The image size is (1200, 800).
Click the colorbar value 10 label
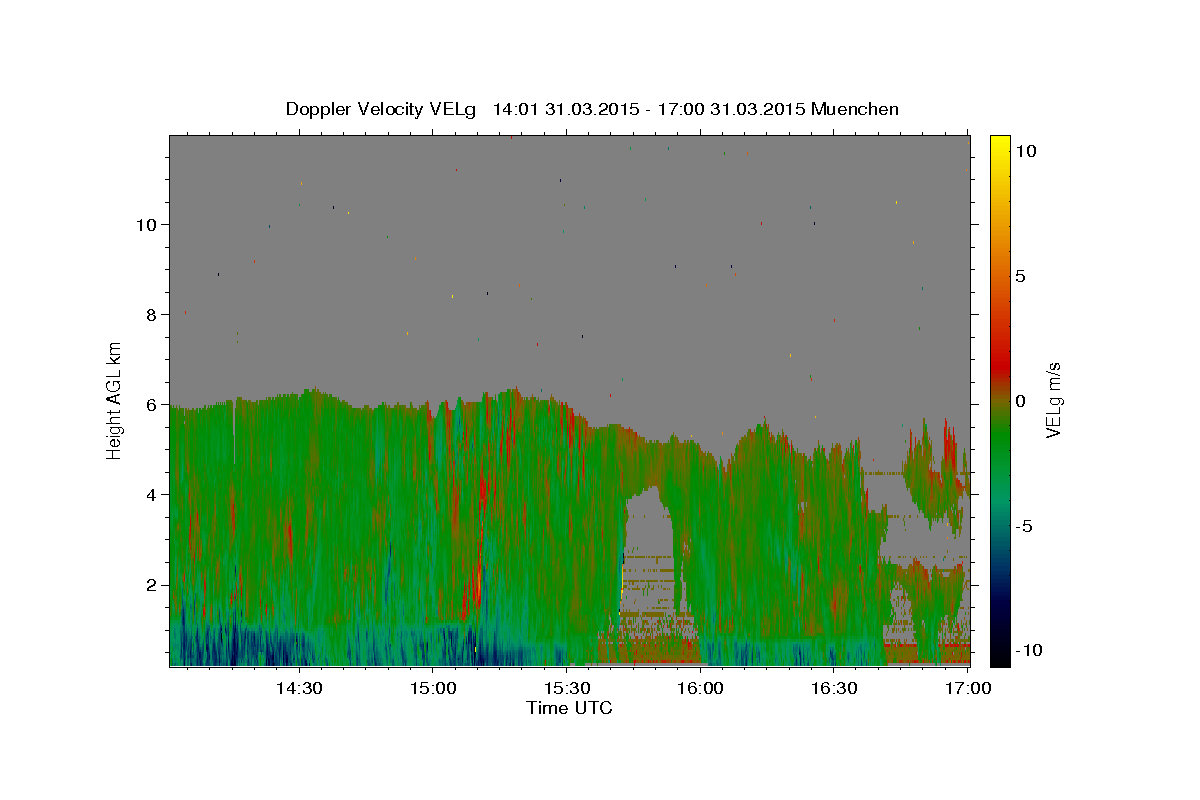[x=1025, y=151]
